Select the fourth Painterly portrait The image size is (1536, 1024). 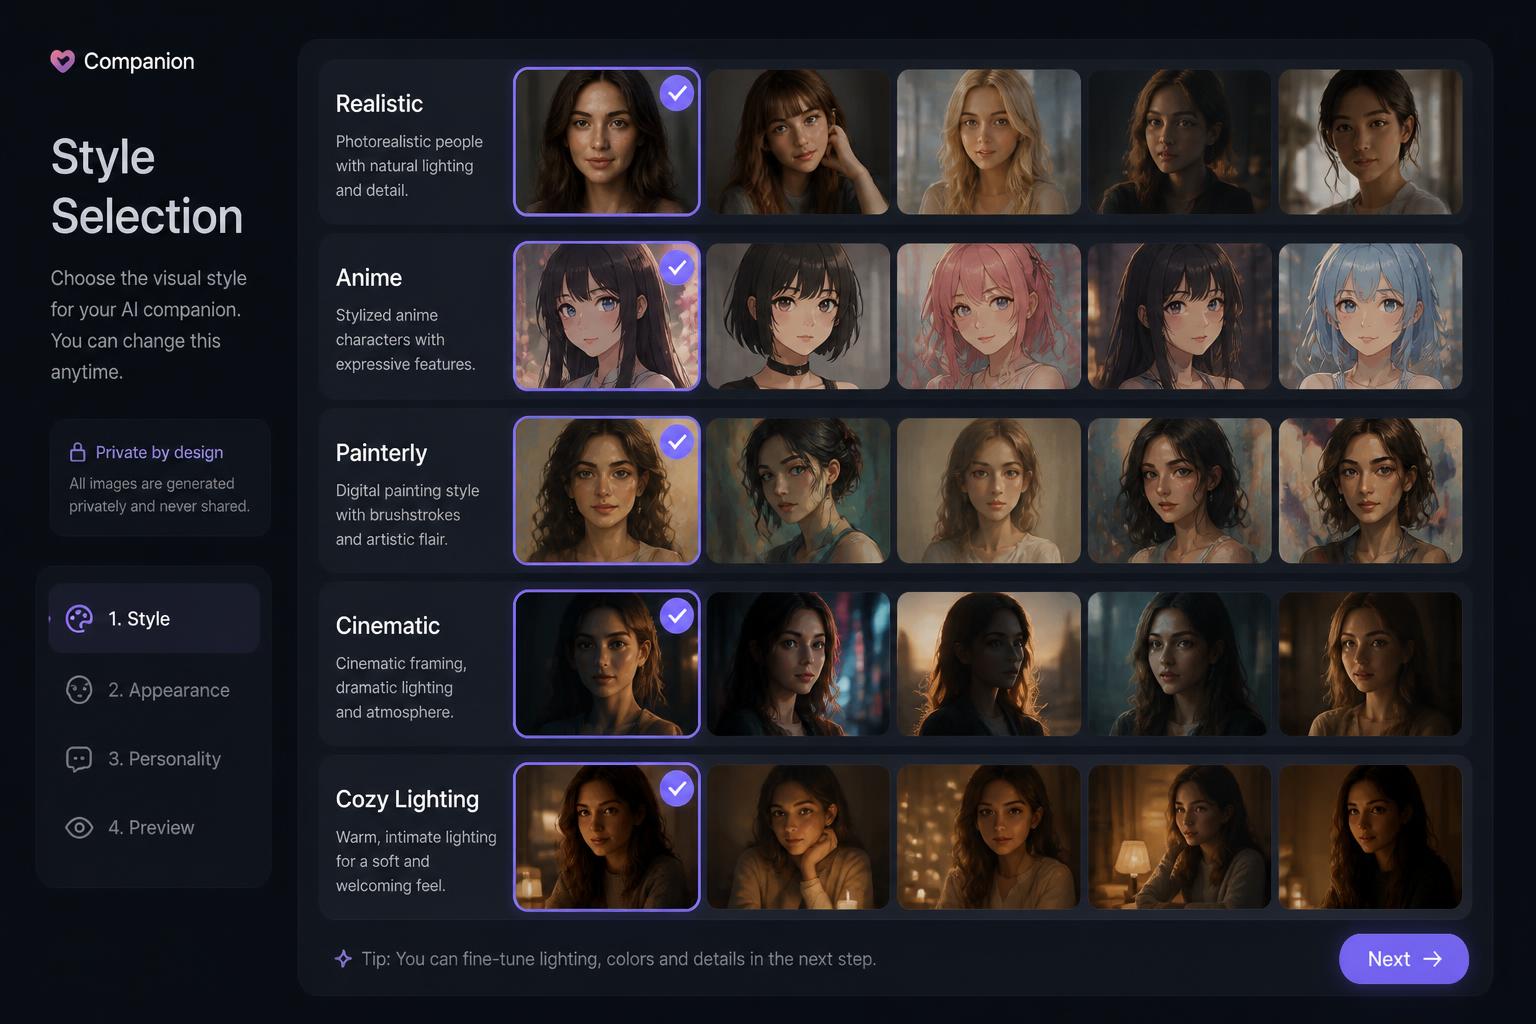point(1180,490)
